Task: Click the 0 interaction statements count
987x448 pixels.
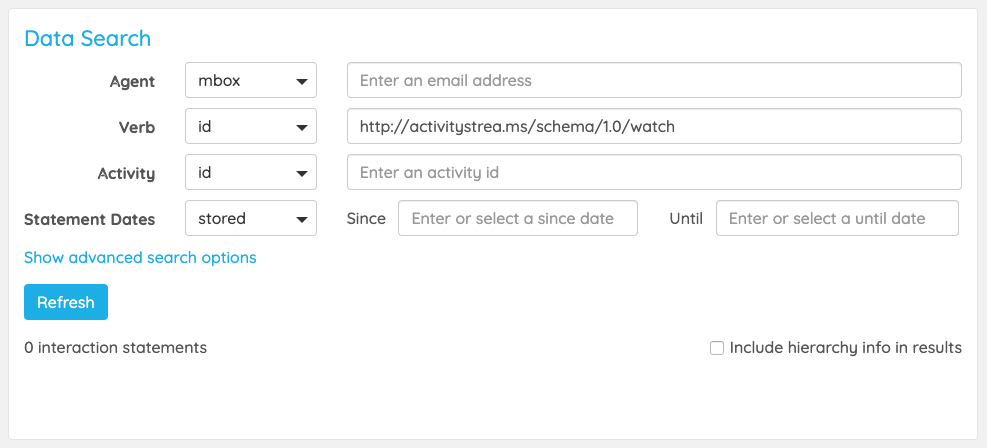Action: pyautogui.click(x=115, y=348)
